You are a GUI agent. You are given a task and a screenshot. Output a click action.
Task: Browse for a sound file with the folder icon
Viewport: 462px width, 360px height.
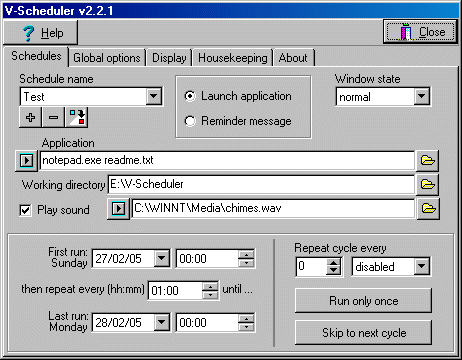click(428, 209)
